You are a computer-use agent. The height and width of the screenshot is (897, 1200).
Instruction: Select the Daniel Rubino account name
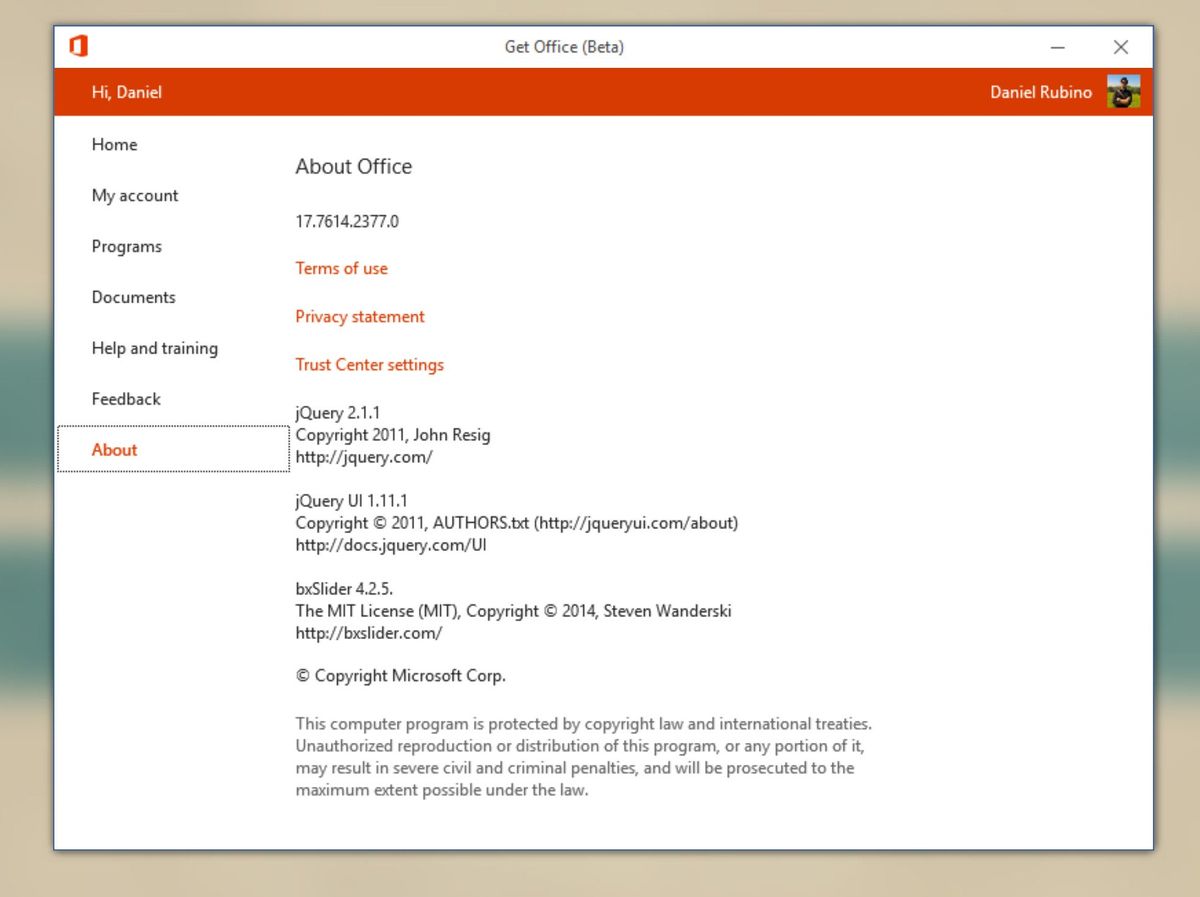pyautogui.click(x=1041, y=92)
